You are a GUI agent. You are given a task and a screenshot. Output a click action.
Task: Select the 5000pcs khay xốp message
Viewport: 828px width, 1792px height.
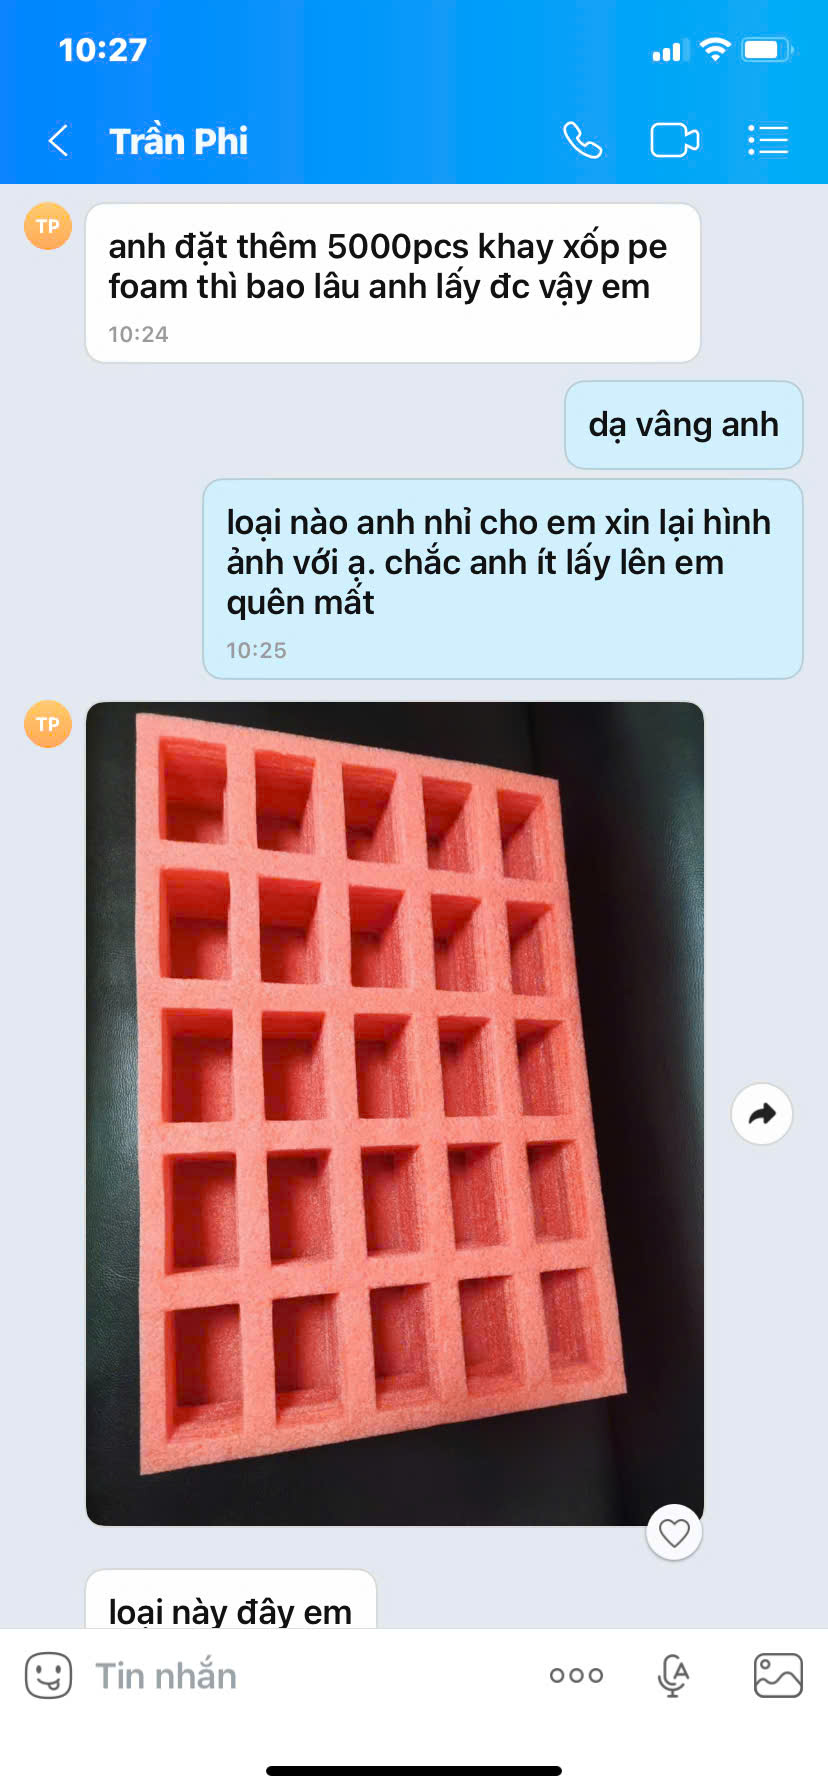point(393,283)
